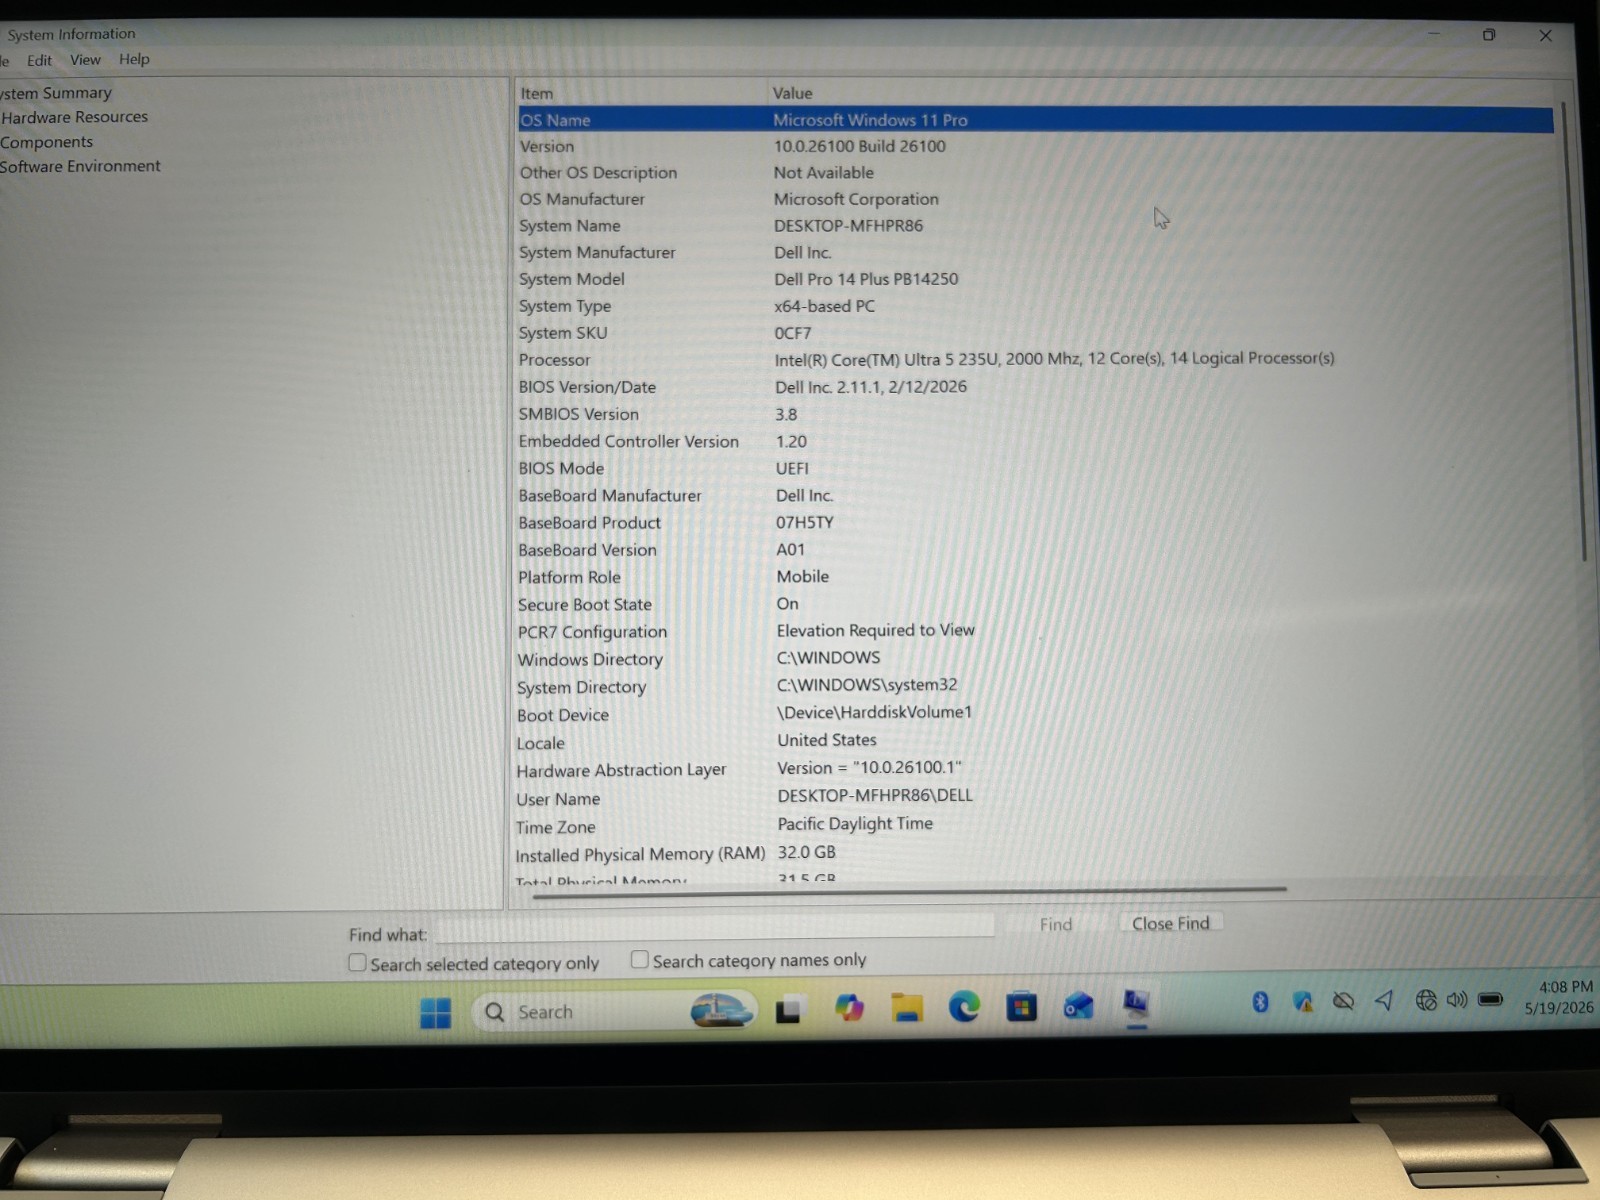Click the horizontal scrollbar under details list
This screenshot has width=1600, height=1200.
[x=908, y=892]
